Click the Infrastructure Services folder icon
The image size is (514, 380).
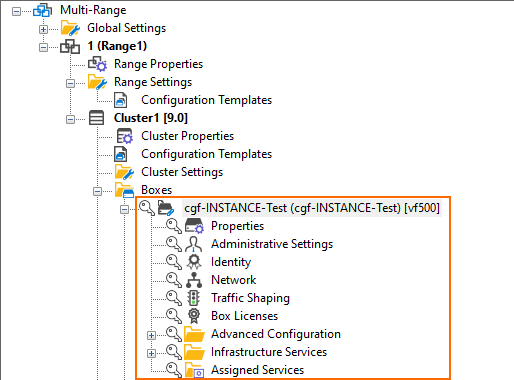tap(194, 352)
